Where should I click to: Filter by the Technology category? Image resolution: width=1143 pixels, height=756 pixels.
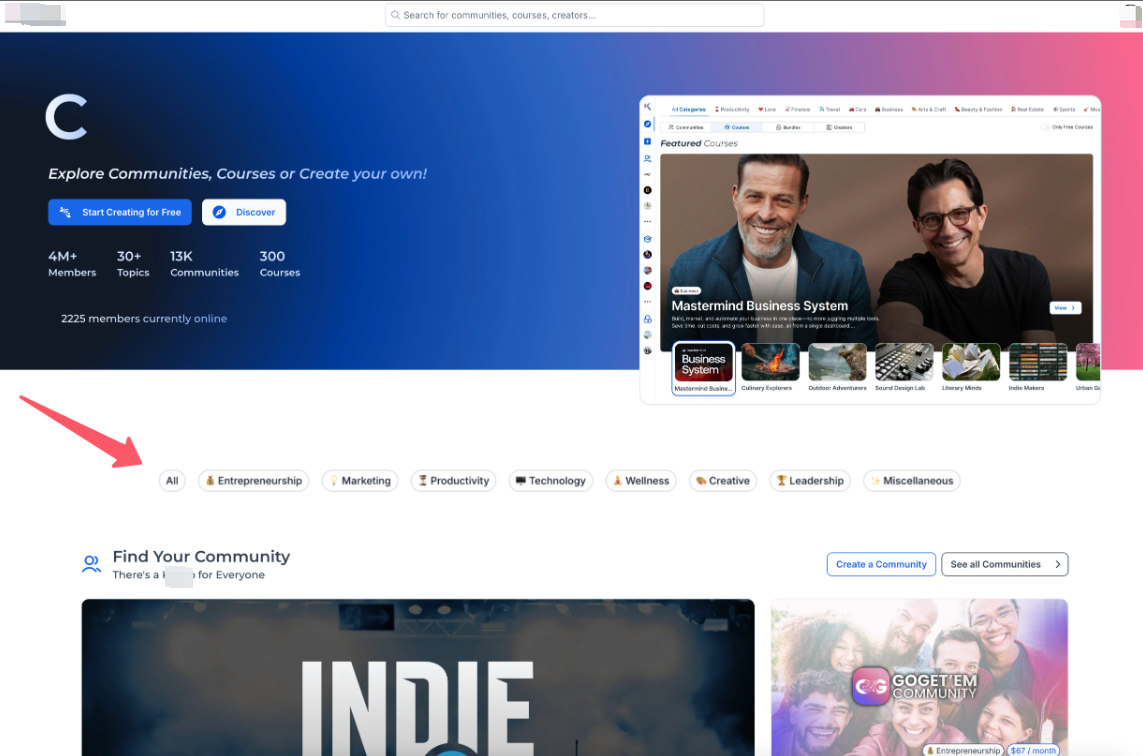[x=550, y=480]
